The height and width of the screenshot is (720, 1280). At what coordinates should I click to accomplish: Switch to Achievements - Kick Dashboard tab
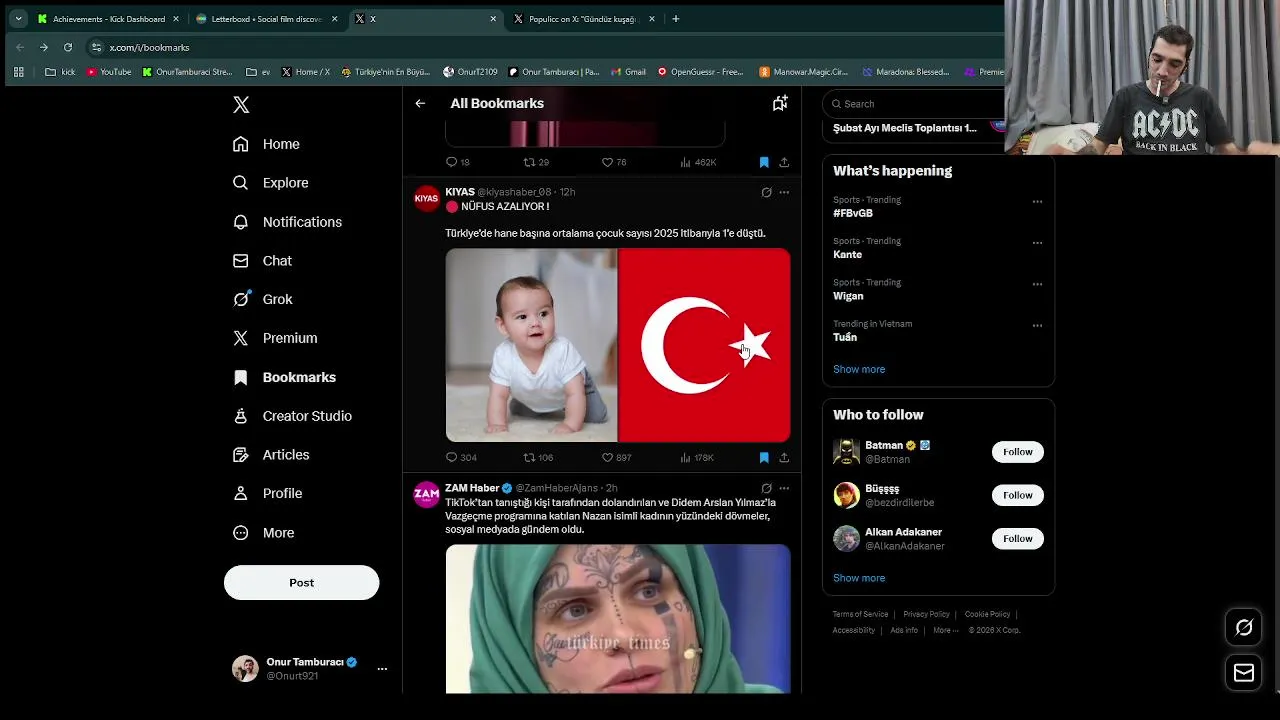pos(108,19)
